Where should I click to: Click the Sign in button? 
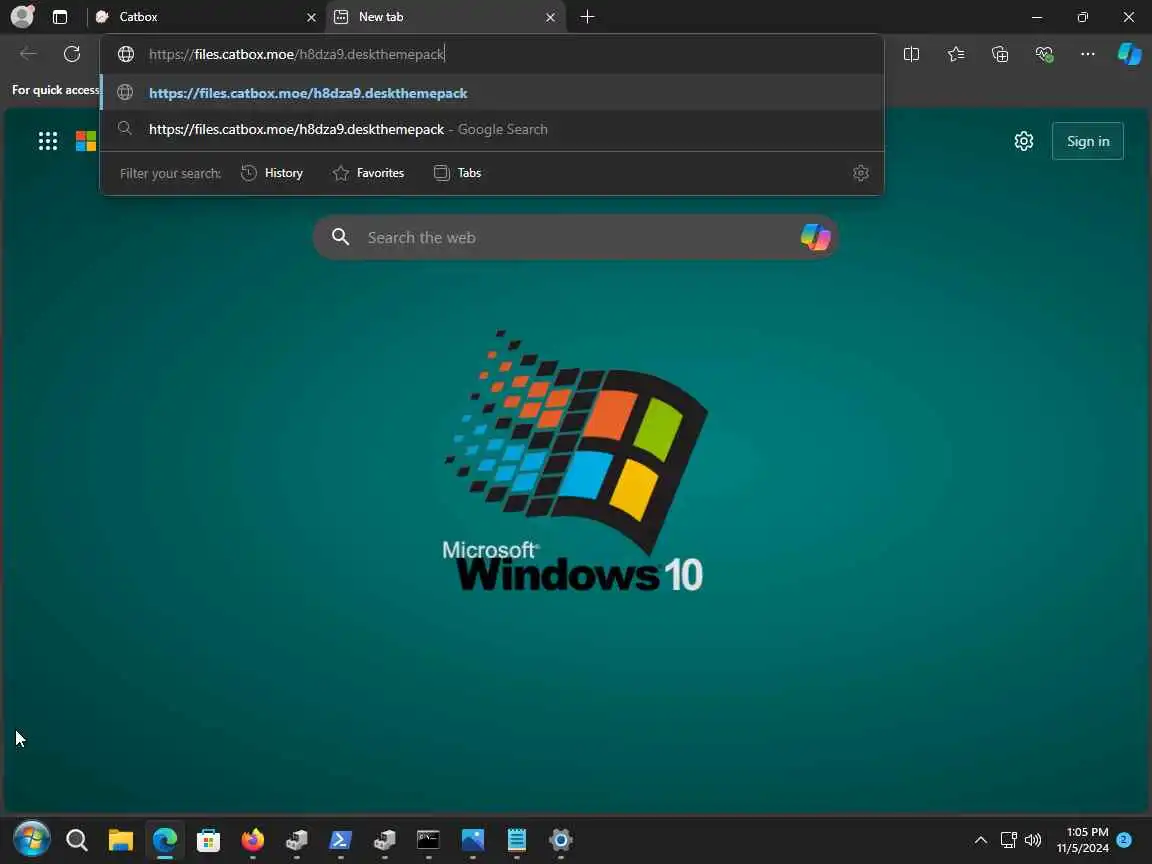coord(1087,141)
